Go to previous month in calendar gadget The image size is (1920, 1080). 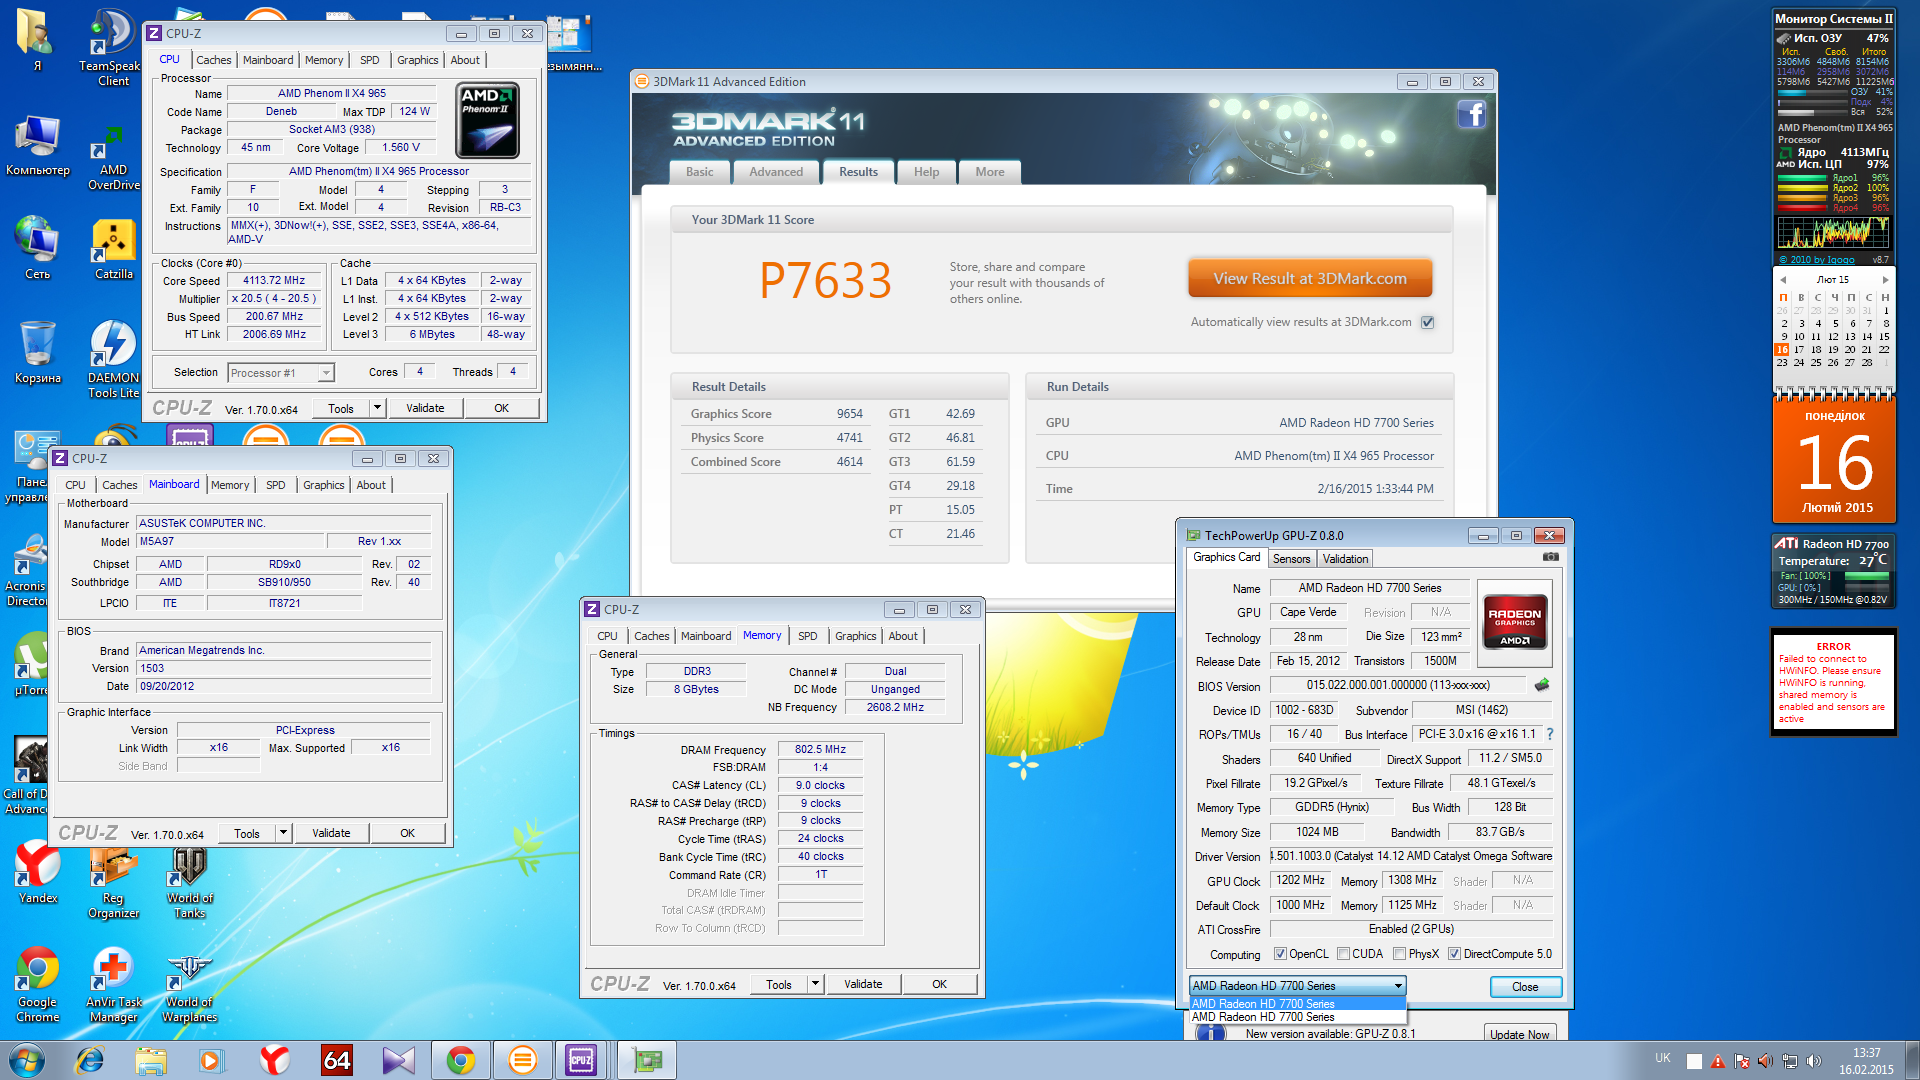[1783, 280]
